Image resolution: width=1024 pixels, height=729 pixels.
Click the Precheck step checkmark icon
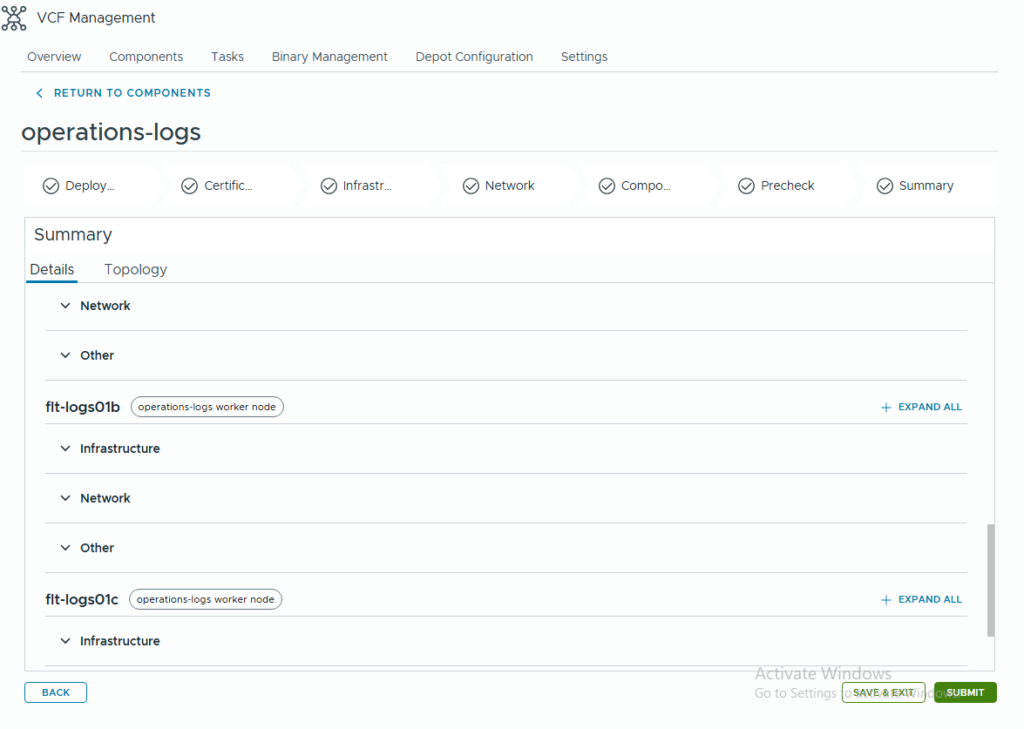(746, 186)
